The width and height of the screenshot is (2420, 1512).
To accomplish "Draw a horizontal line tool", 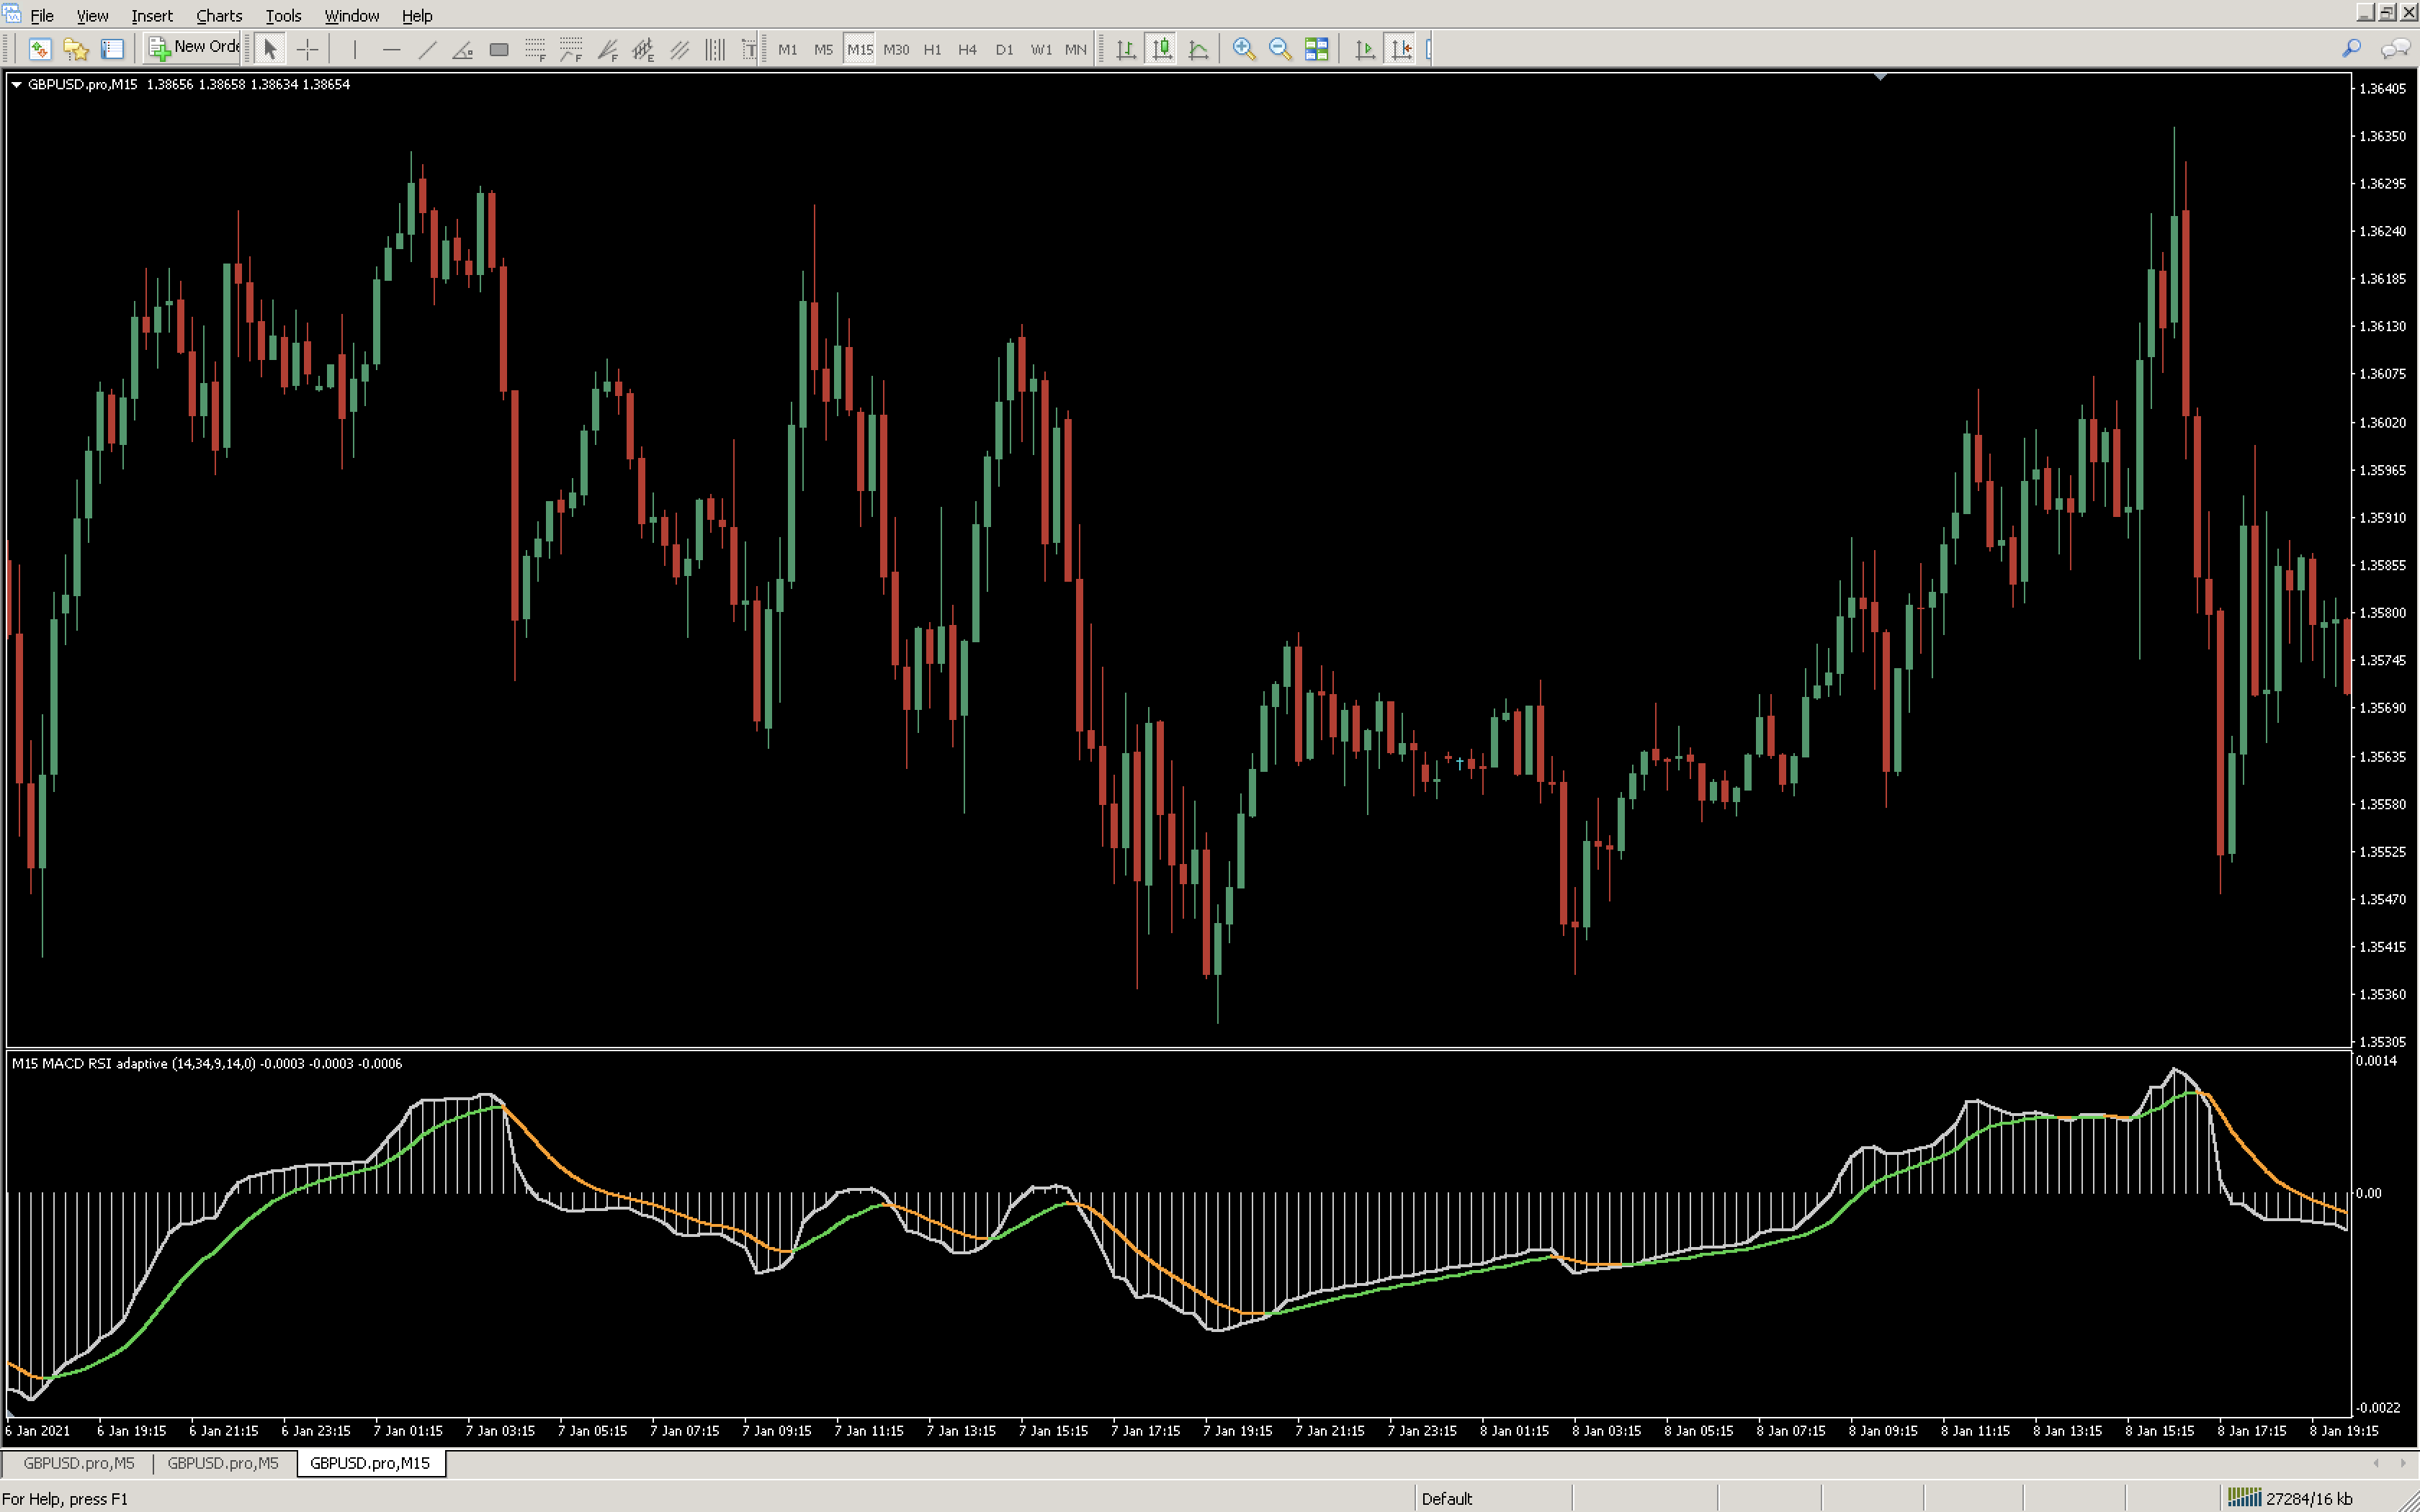I will point(391,49).
